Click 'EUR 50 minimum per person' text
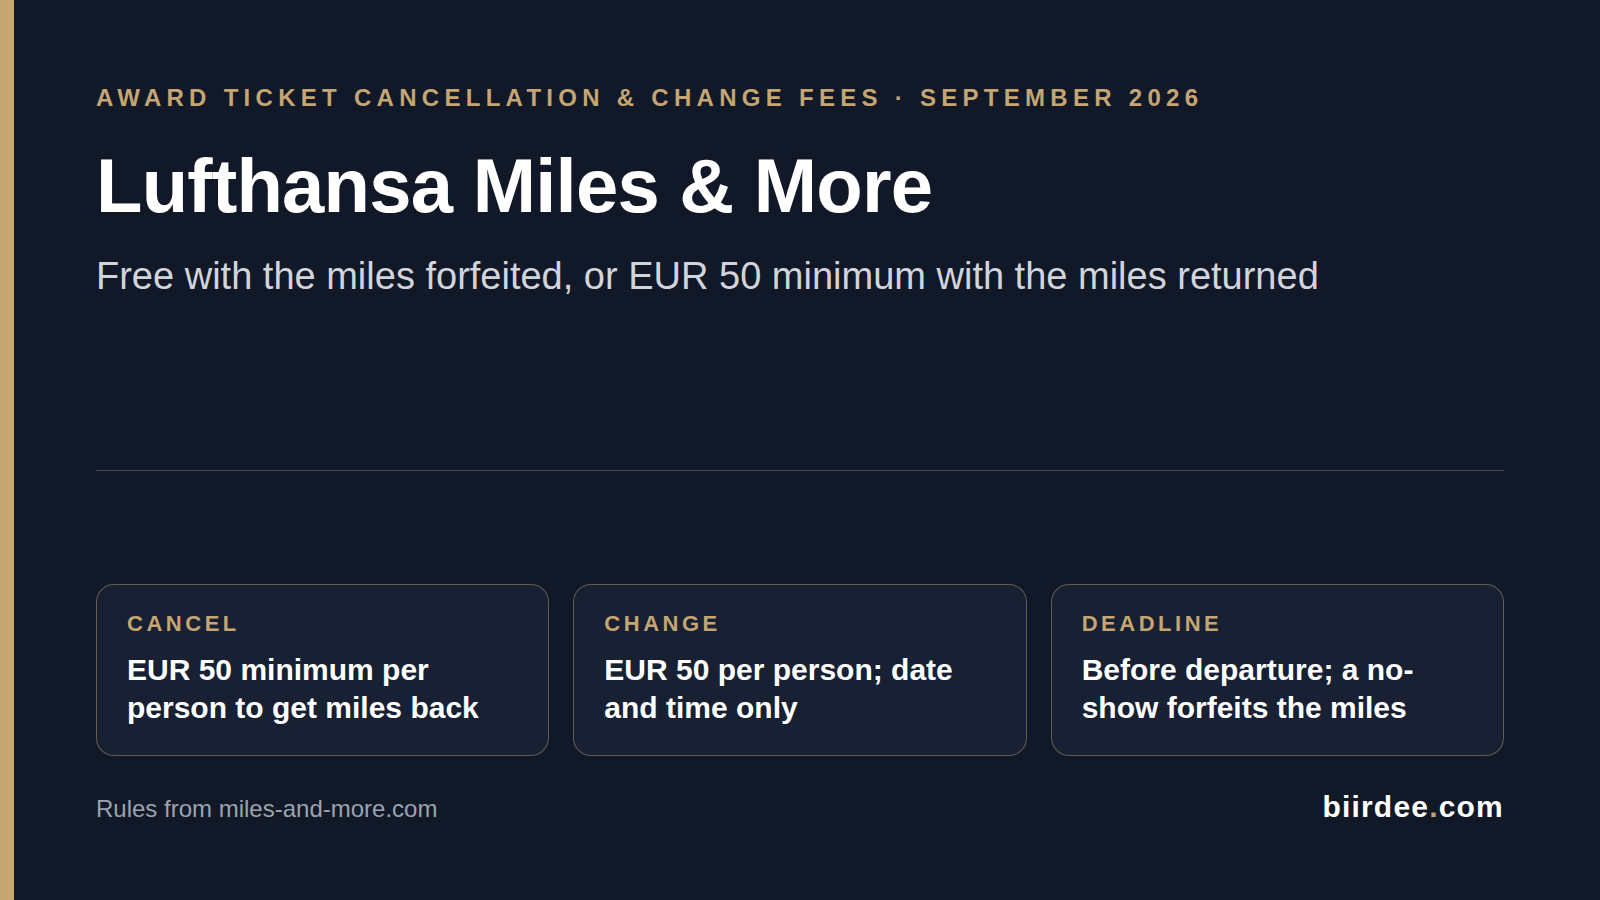The width and height of the screenshot is (1600, 900). (x=303, y=689)
